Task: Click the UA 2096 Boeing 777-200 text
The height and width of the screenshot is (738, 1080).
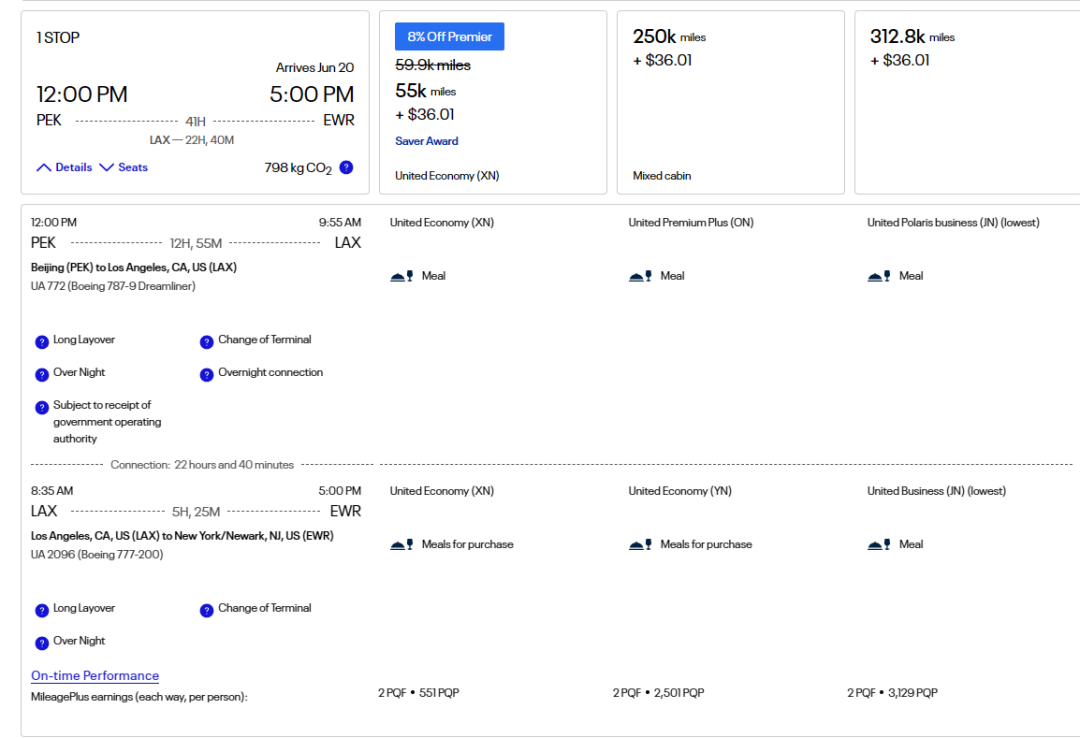Action: tap(97, 554)
